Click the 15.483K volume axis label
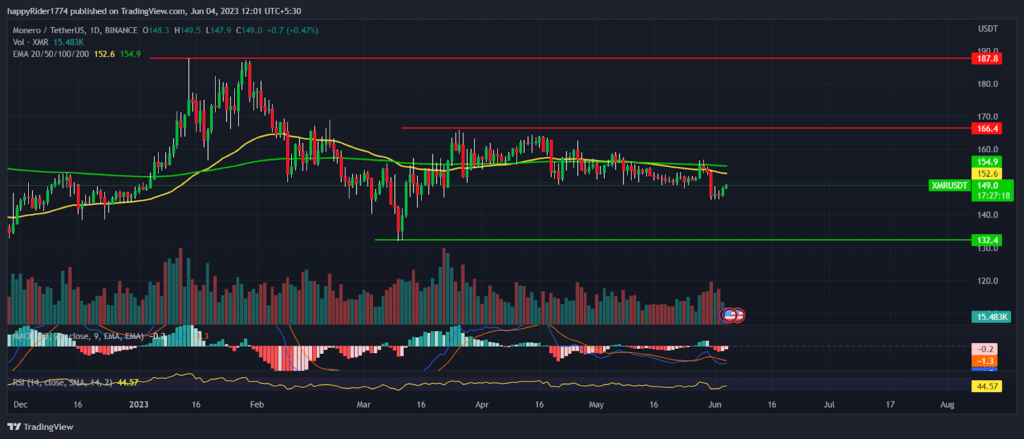Screen dimensions: 1024x439 click(991, 317)
